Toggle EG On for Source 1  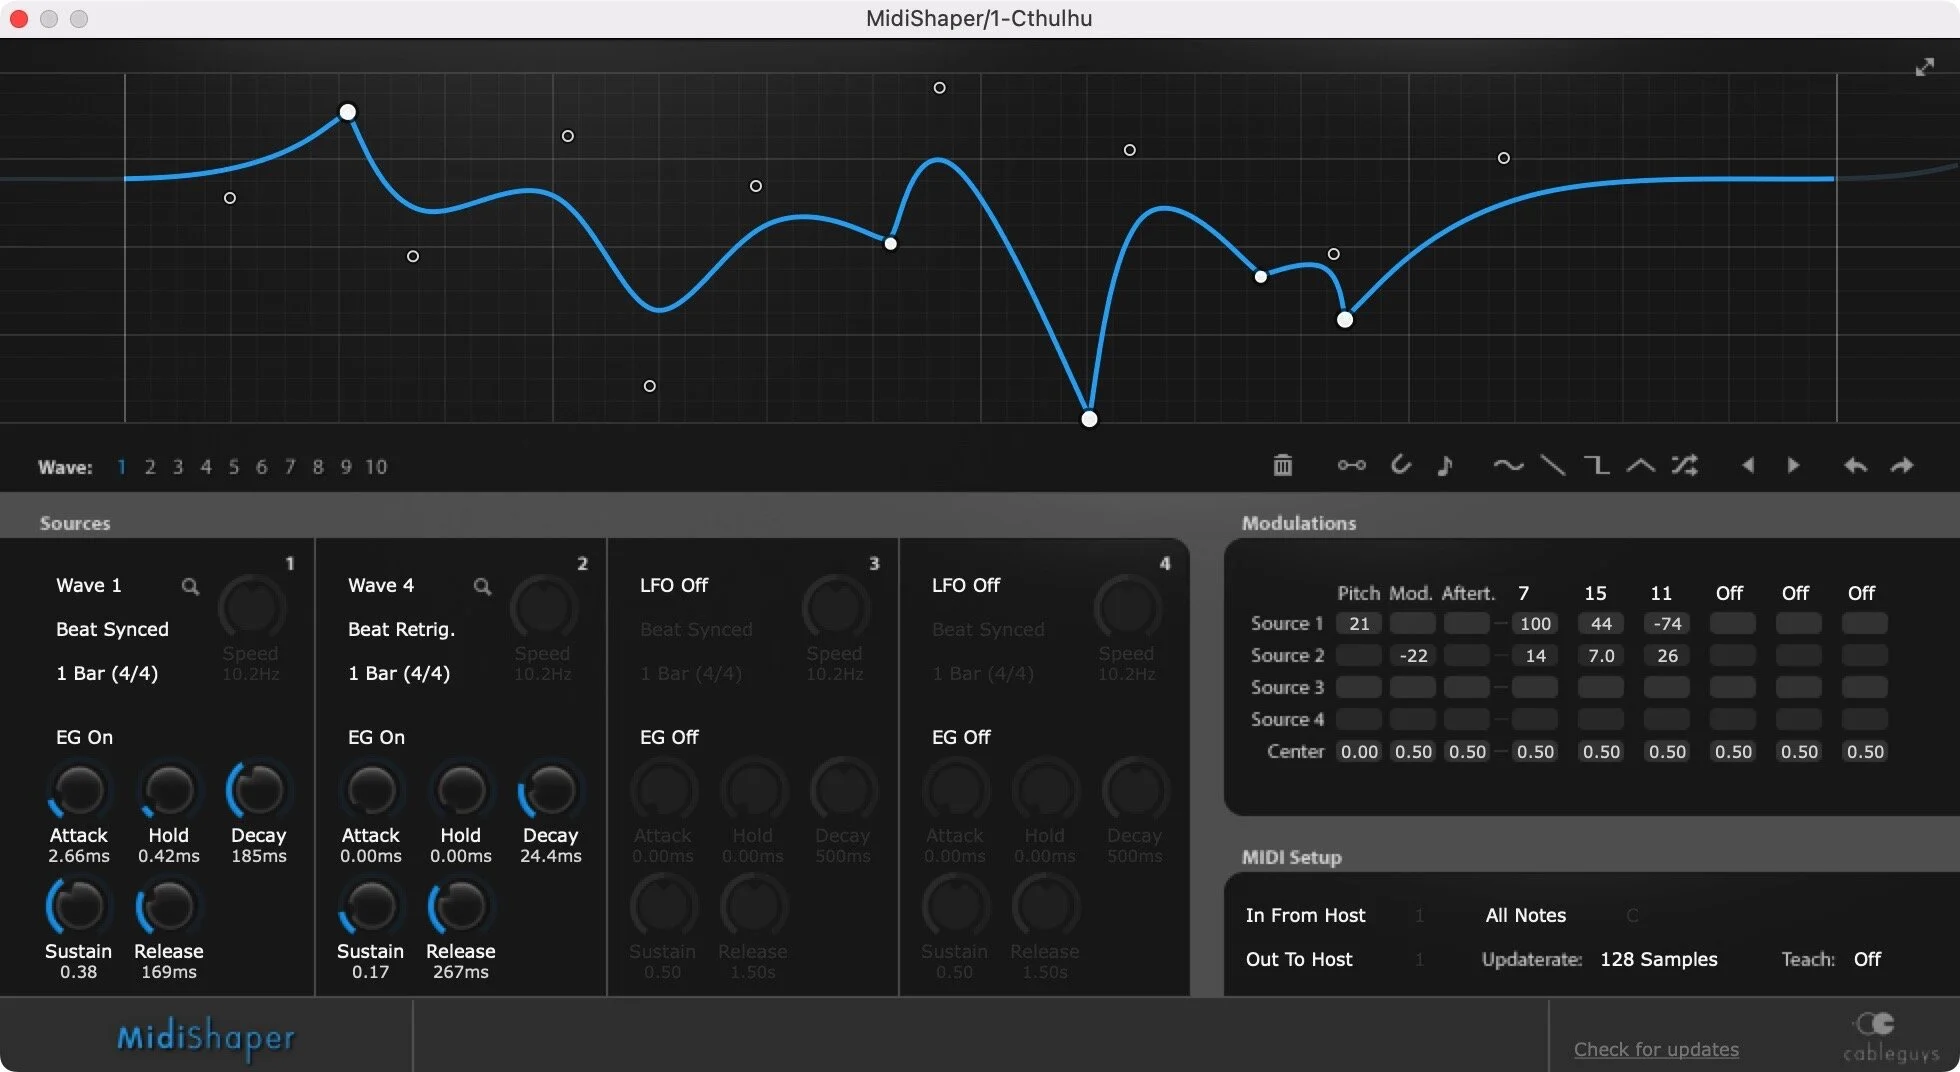coord(84,737)
